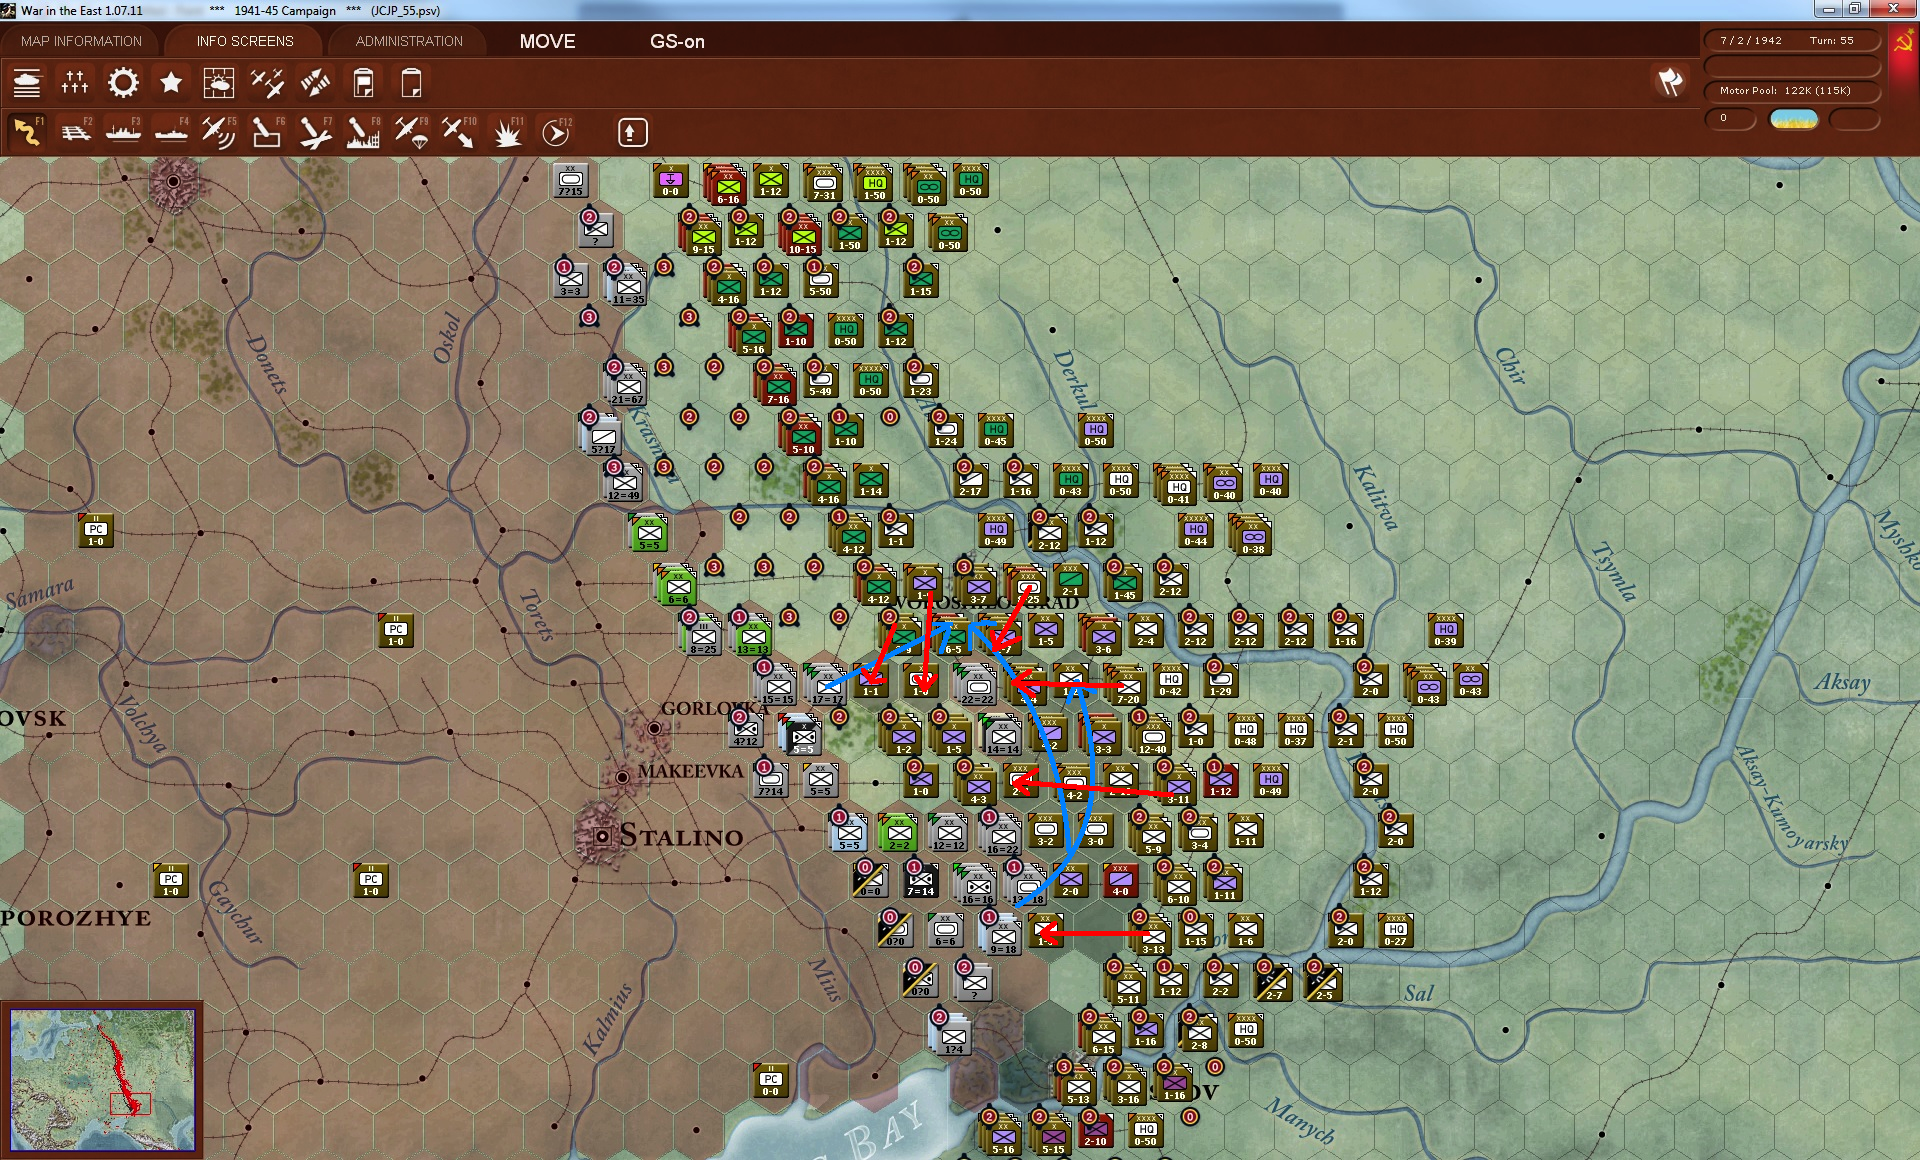Select the 12-40 unit counter
Image resolution: width=1920 pixels, height=1160 pixels.
coord(1152,737)
